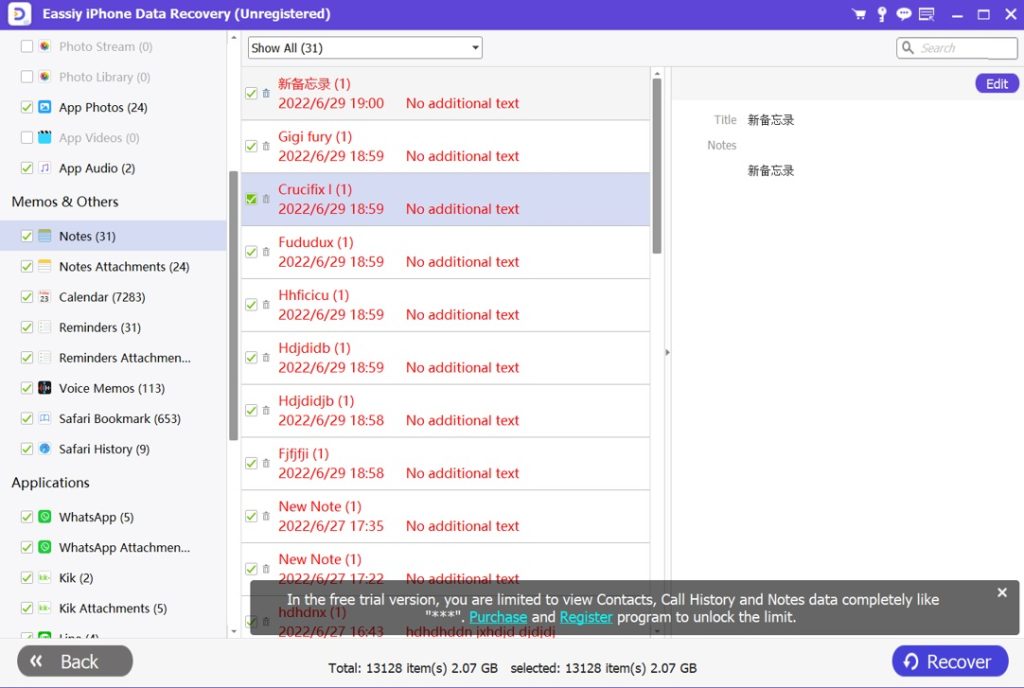Click the trash icon beside Gigi fury note
This screenshot has width=1024, height=688.
point(266,146)
